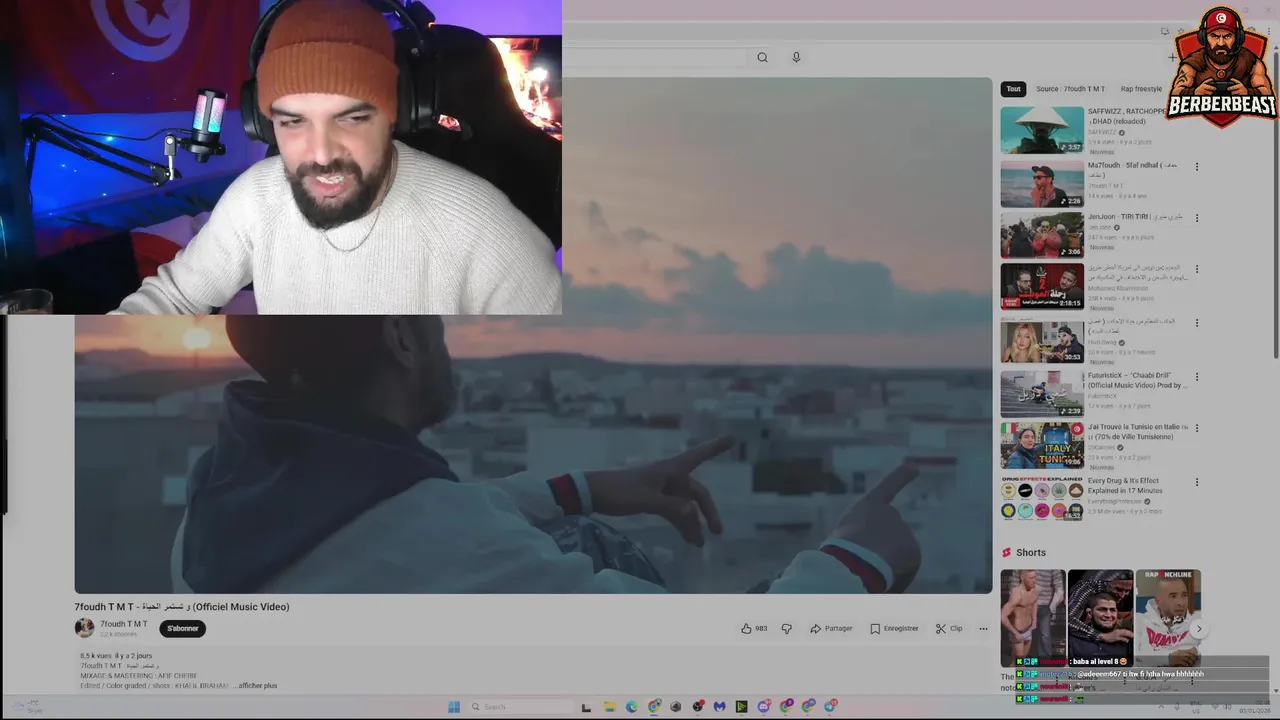Open options menu for Tunisie en Italie video
Screen dimensions: 1280x720
tap(1196, 428)
